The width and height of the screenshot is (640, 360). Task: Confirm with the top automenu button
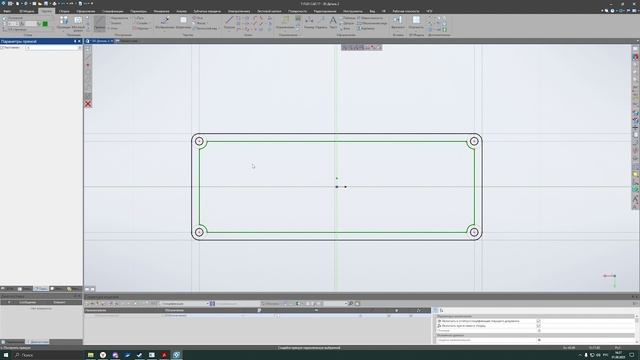point(88,49)
